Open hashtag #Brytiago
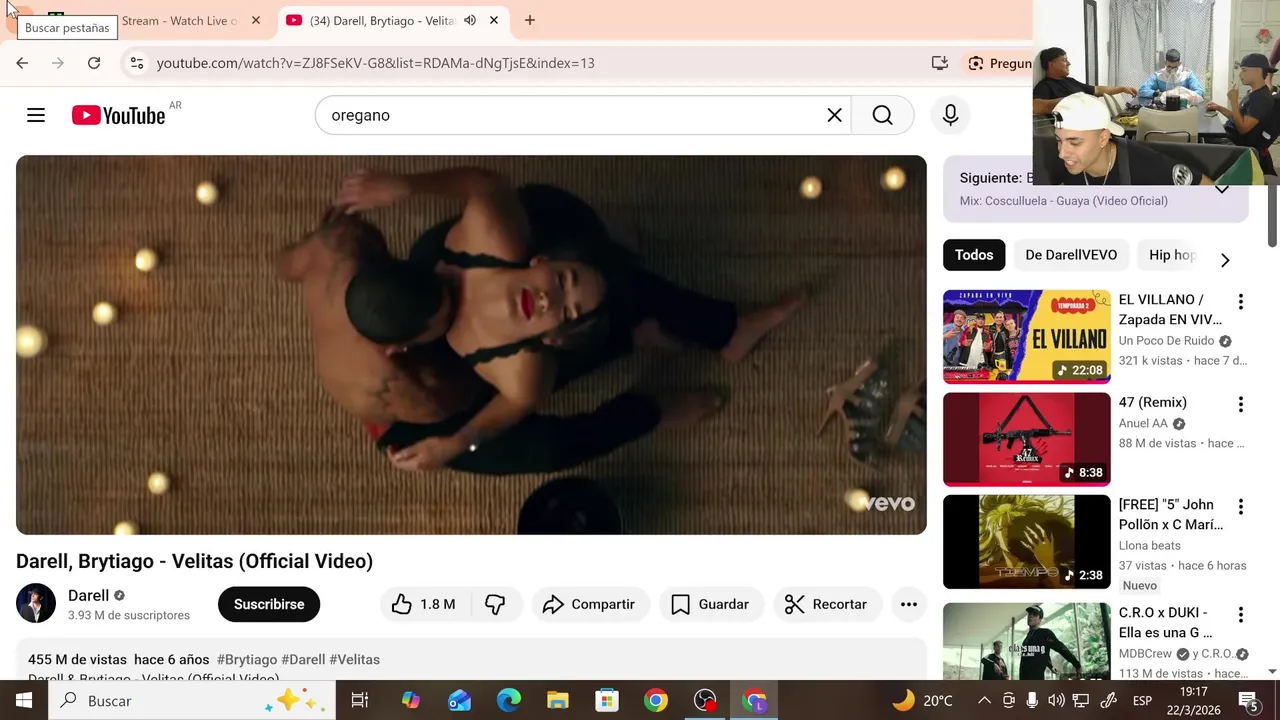This screenshot has height=720, width=1280. (x=247, y=660)
